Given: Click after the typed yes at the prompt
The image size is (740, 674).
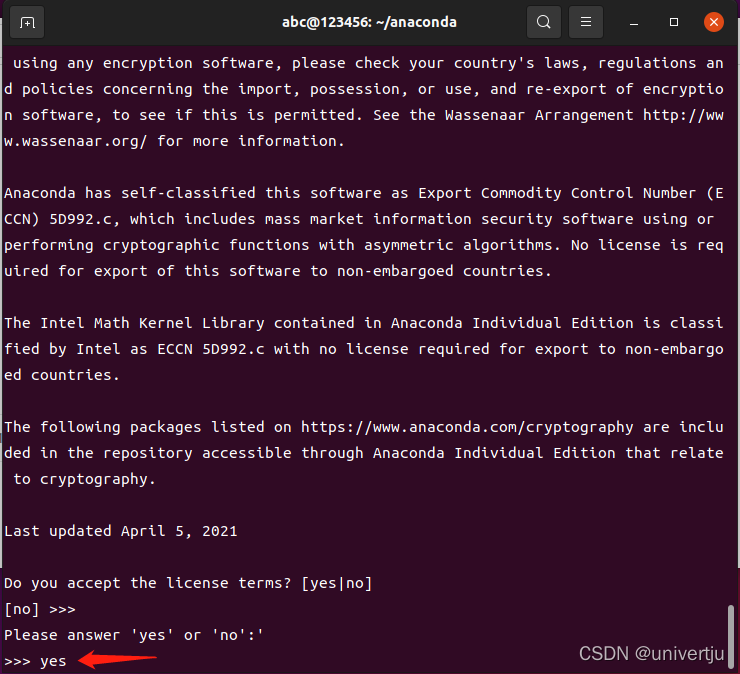Looking at the screenshot, I should (69, 661).
